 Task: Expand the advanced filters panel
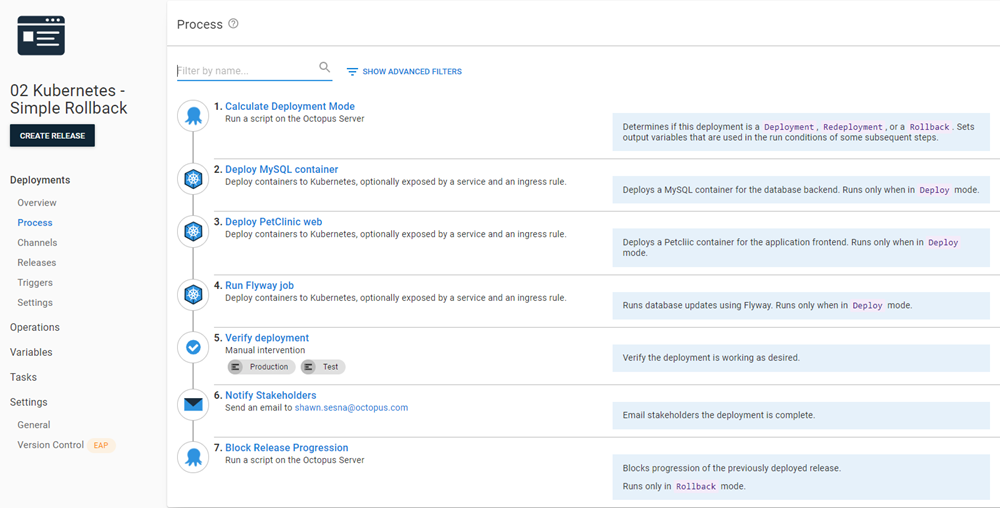pos(404,71)
